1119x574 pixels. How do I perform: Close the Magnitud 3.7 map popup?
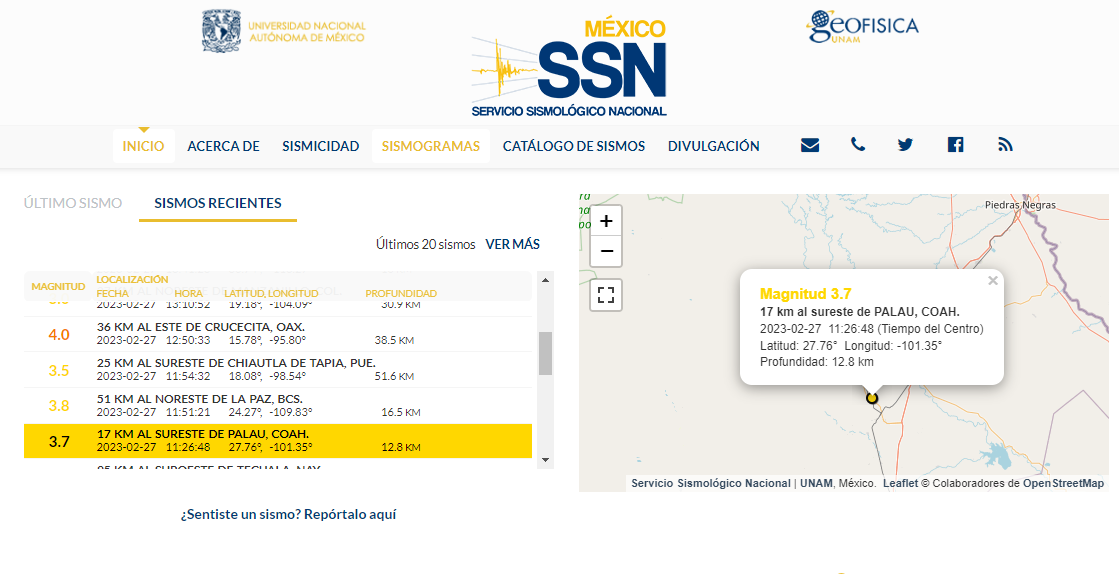(x=993, y=281)
